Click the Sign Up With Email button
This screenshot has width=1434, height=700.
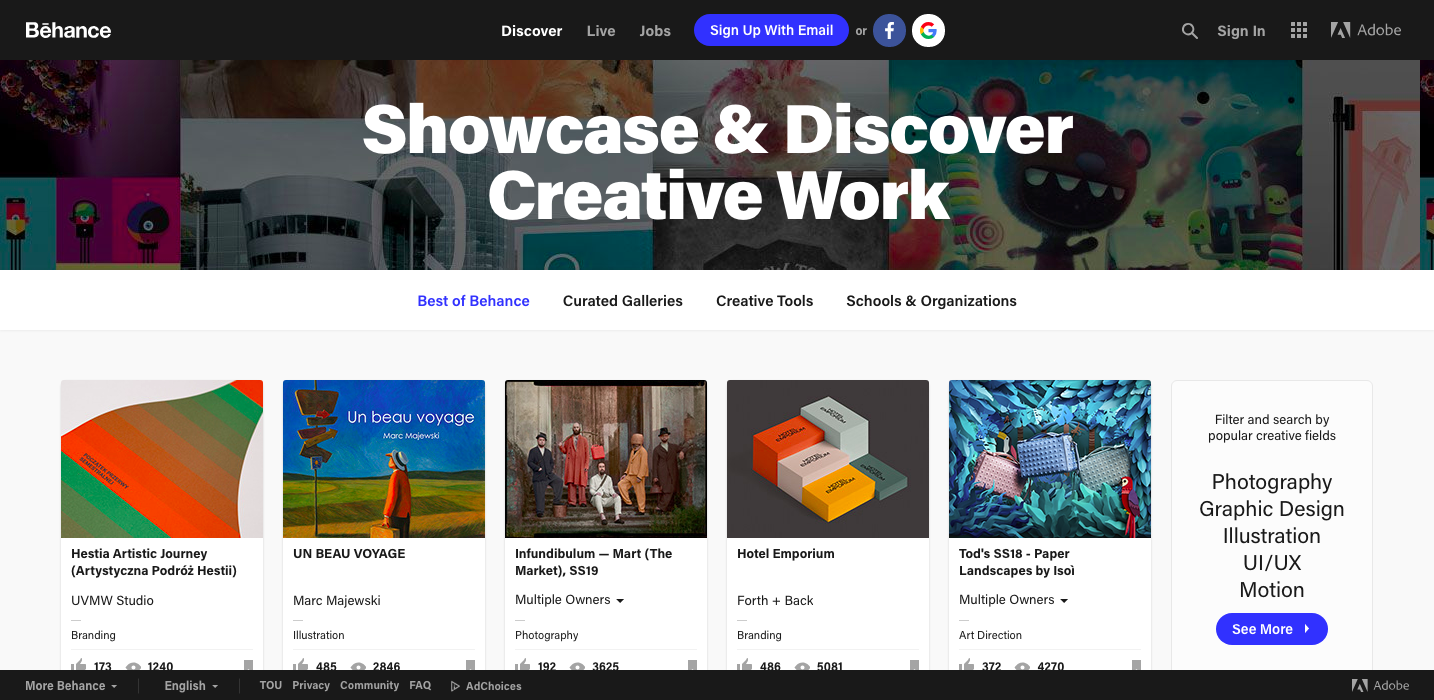[x=771, y=30]
